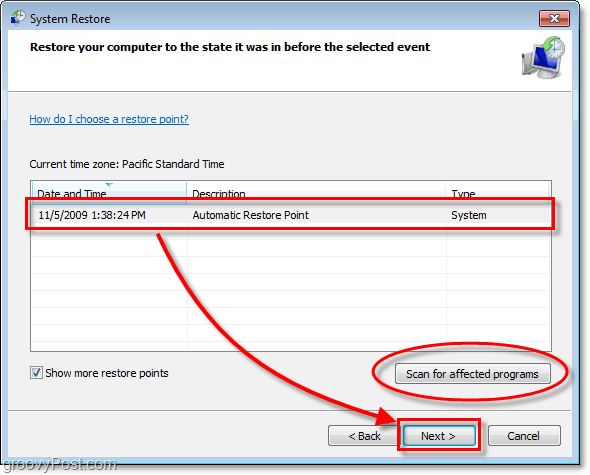The height and width of the screenshot is (475, 590).
Task: Sort by the Date and Time column
Action: 109,193
